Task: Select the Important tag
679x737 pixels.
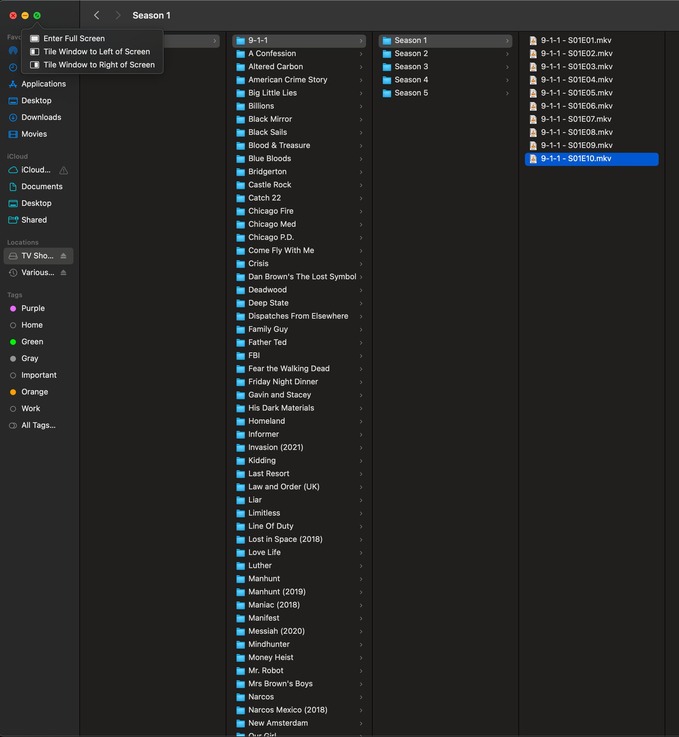Action: click(x=38, y=375)
